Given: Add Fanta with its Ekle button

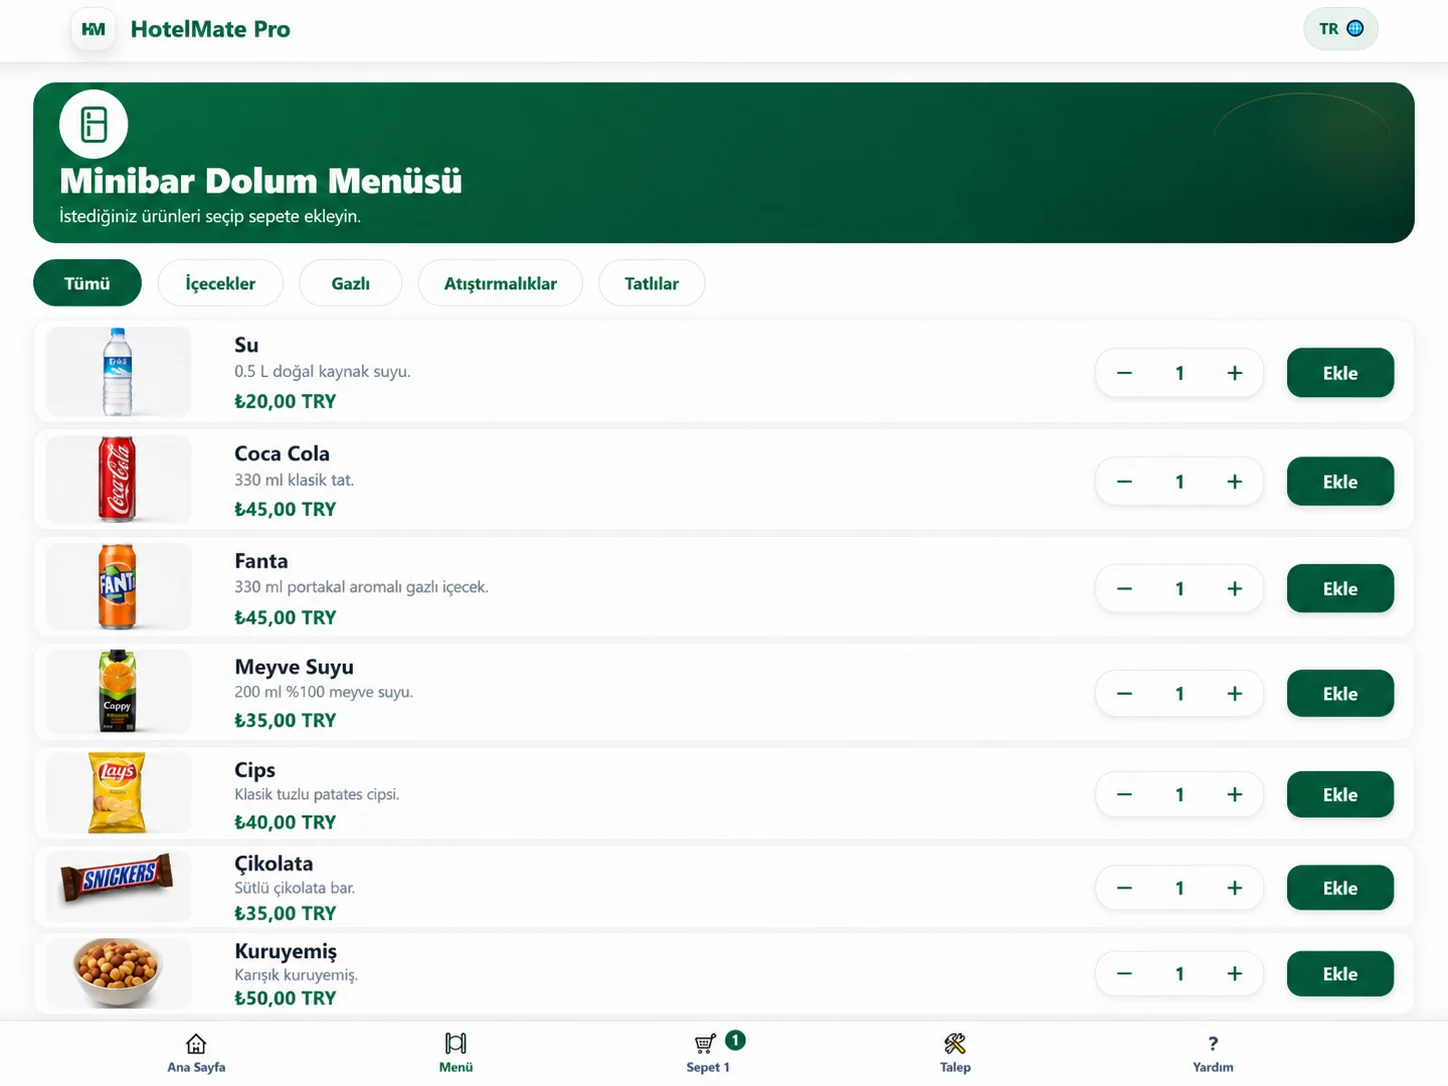Looking at the screenshot, I should (1340, 588).
